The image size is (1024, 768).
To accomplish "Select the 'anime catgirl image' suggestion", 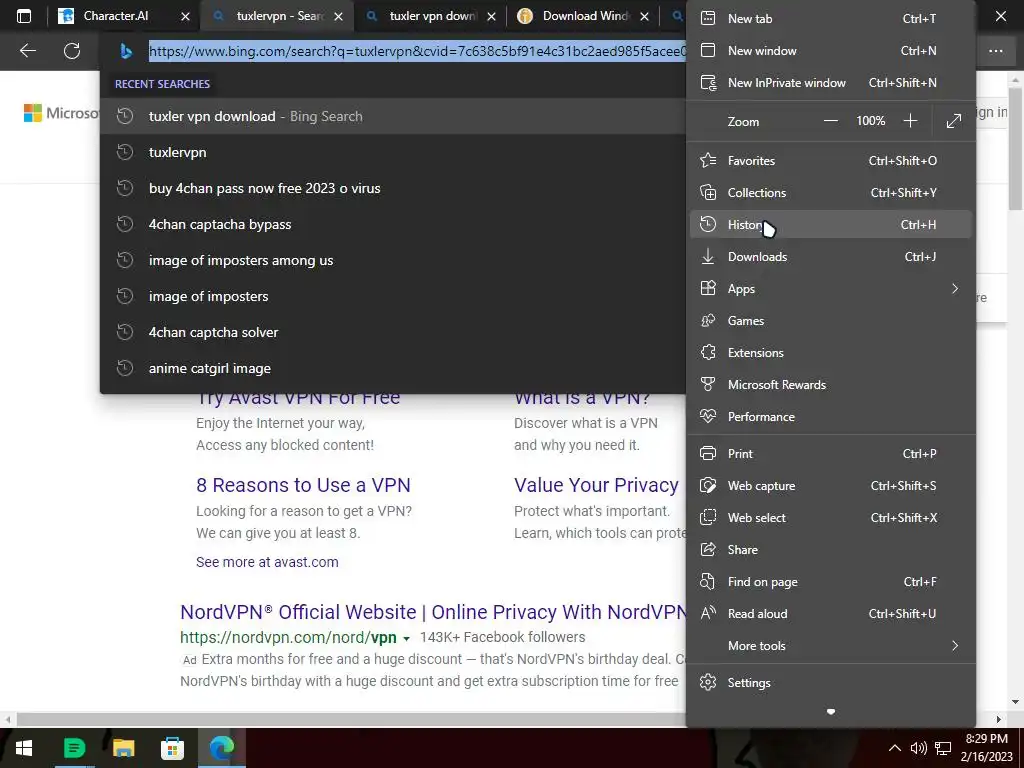I will coord(393,368).
